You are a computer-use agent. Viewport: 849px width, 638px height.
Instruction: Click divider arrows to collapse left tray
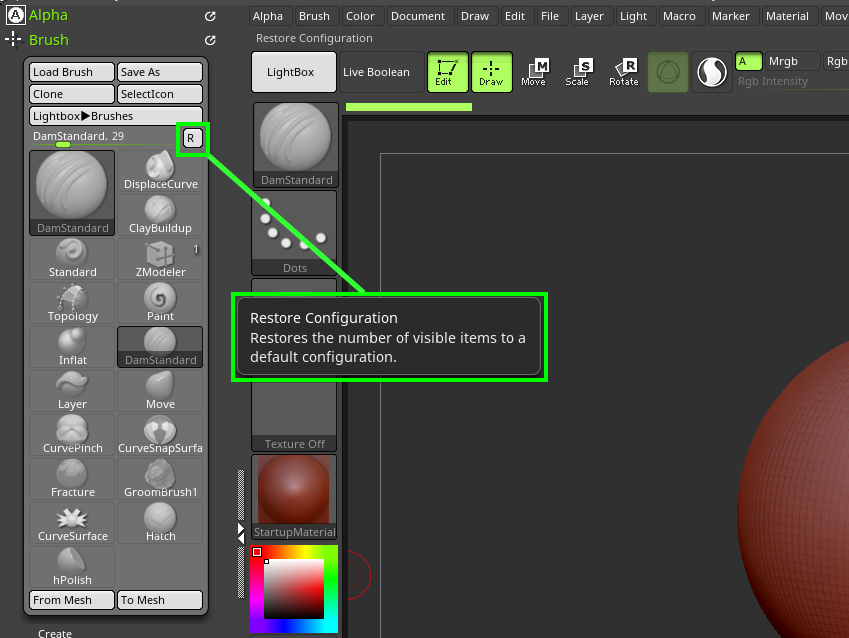pyautogui.click(x=241, y=533)
